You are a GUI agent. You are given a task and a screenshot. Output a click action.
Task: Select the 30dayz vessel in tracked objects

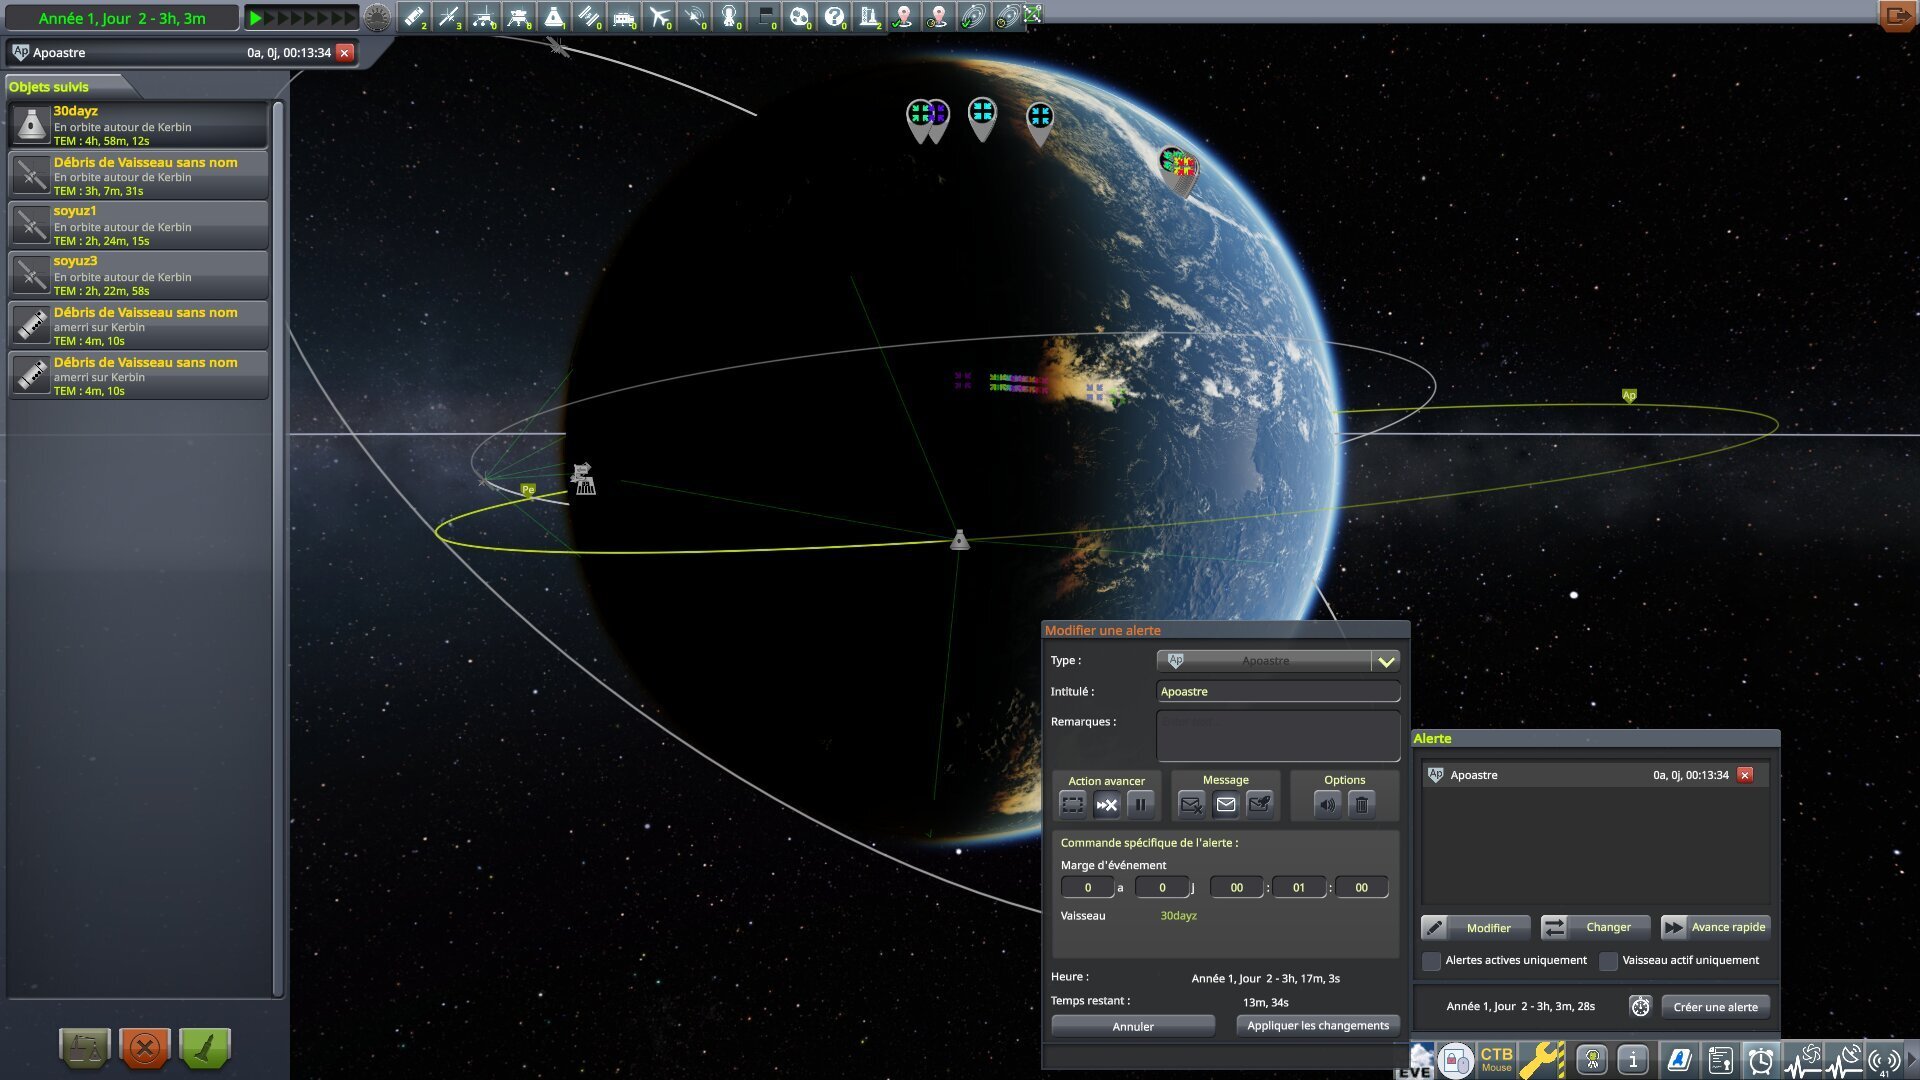[138, 125]
